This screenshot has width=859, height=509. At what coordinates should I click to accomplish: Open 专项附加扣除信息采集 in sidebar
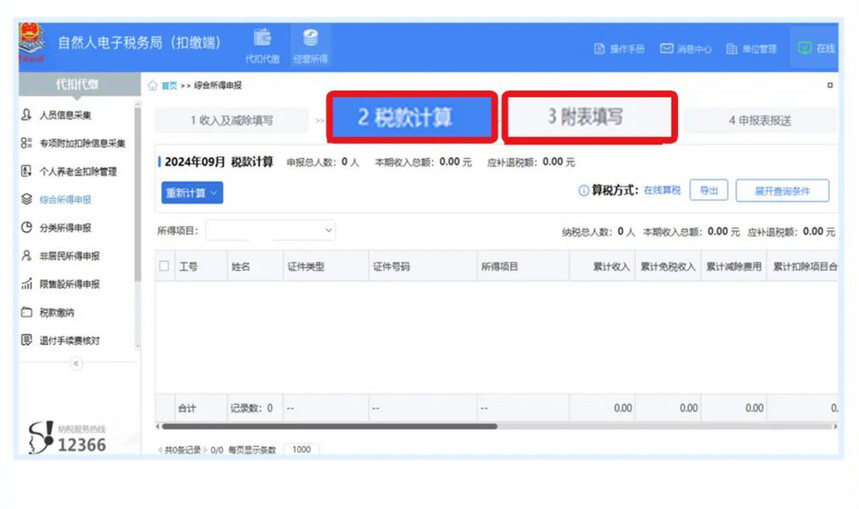coord(82,143)
